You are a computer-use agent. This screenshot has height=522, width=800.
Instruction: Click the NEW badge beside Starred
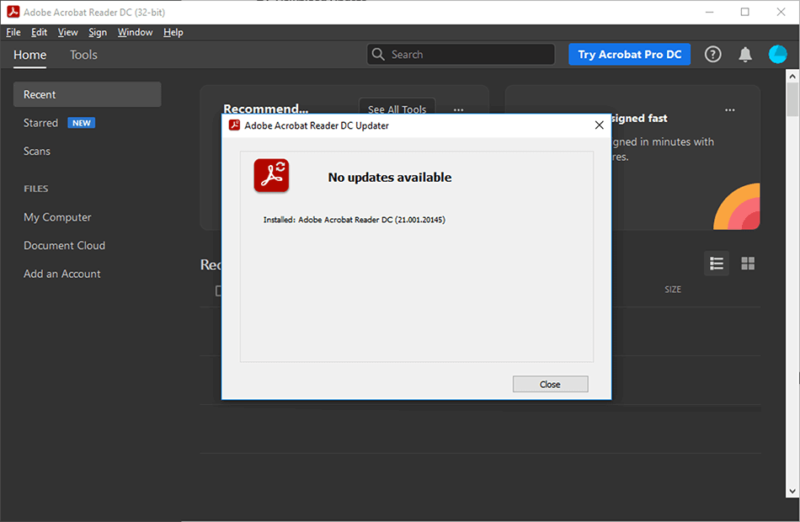click(x=81, y=123)
